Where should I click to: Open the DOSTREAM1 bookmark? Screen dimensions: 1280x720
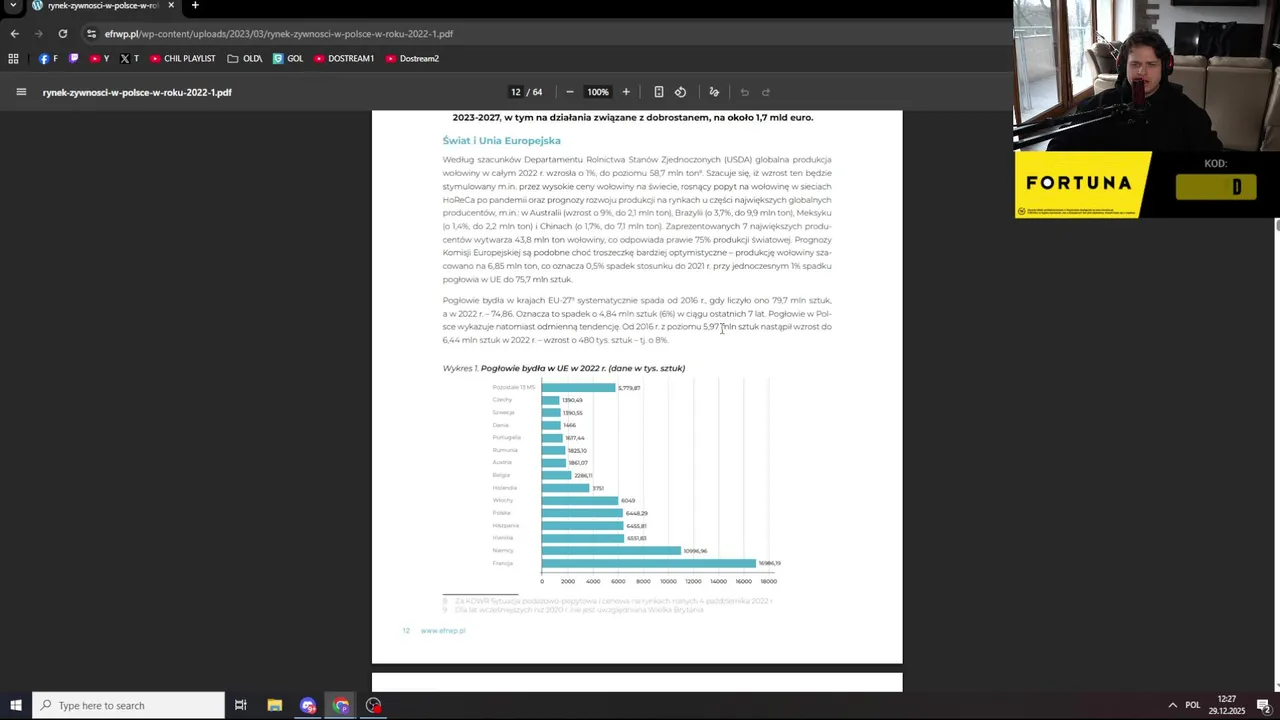(344, 58)
